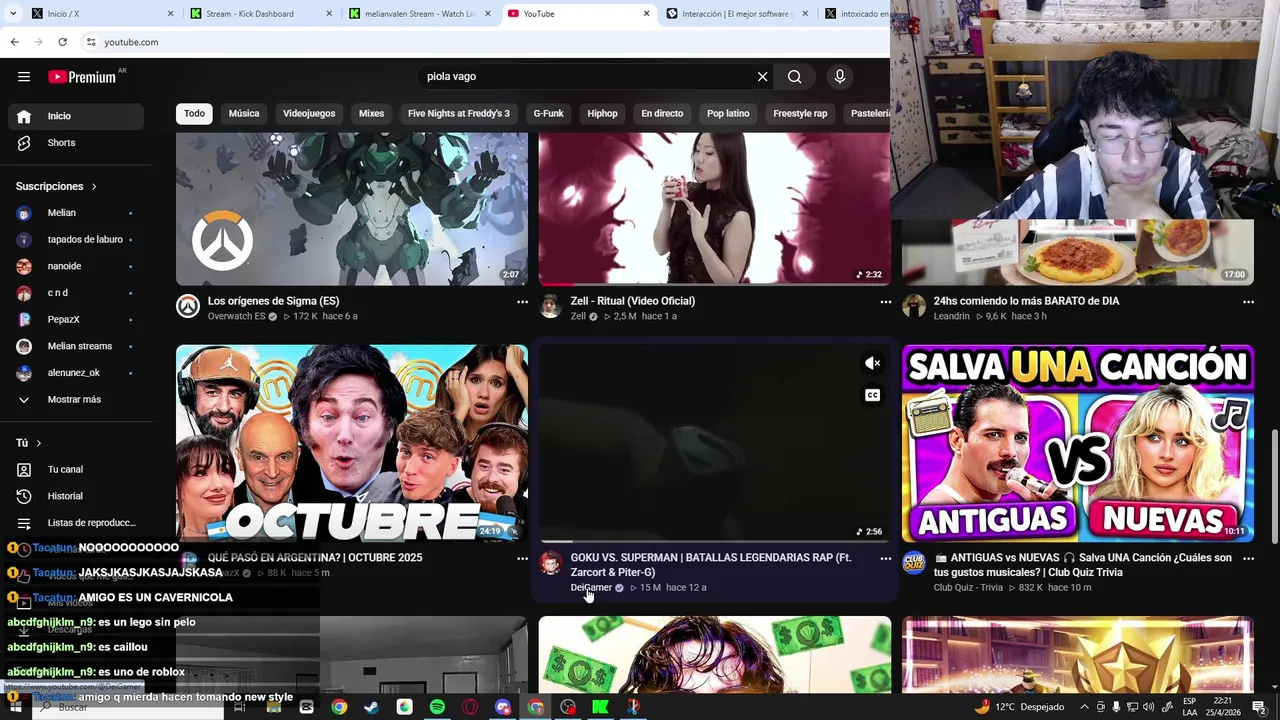Screen dimensions: 1280x720
Task: Open the alenunez_ok subscription channel
Action: click(76, 373)
